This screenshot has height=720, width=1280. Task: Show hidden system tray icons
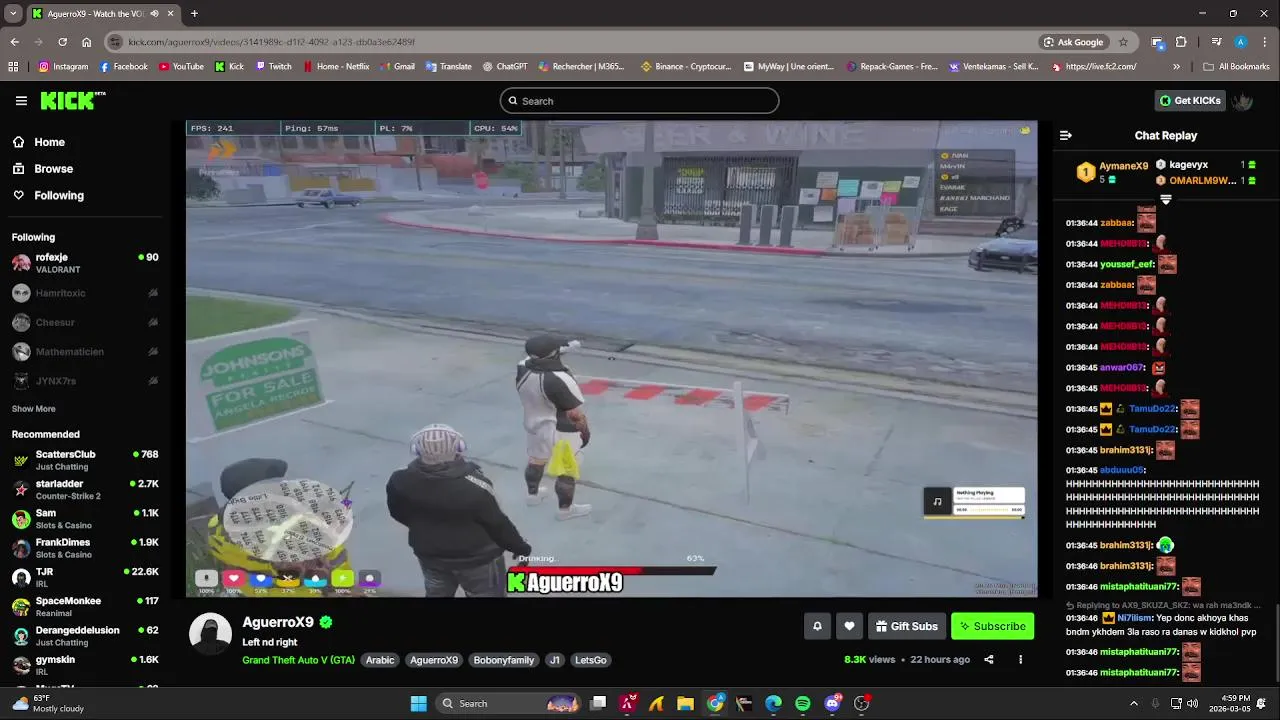[x=1133, y=703]
